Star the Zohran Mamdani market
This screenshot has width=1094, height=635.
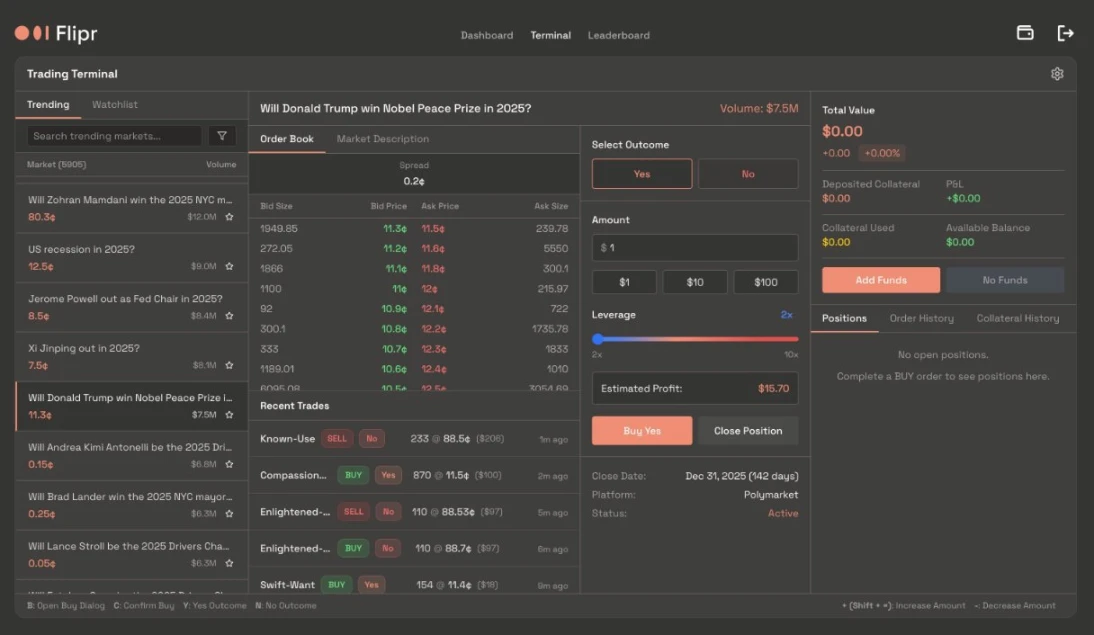(x=229, y=216)
